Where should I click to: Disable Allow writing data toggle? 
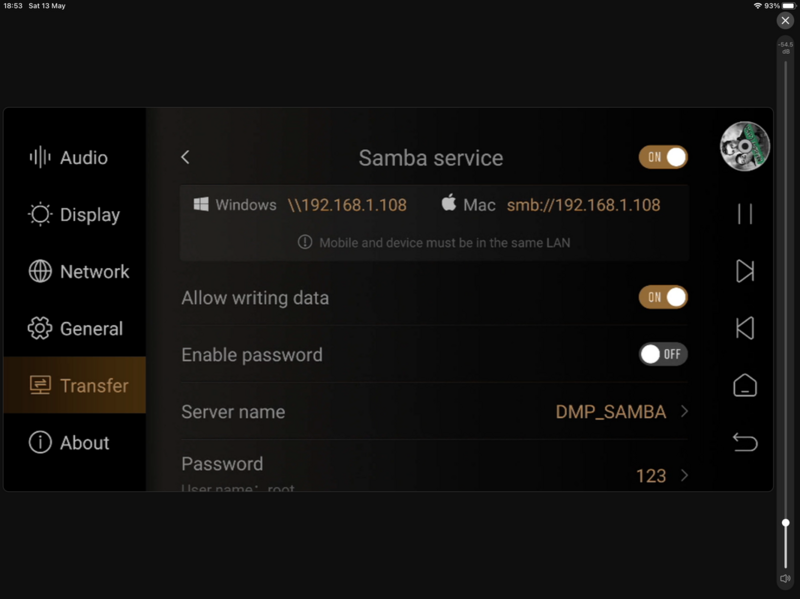click(663, 297)
